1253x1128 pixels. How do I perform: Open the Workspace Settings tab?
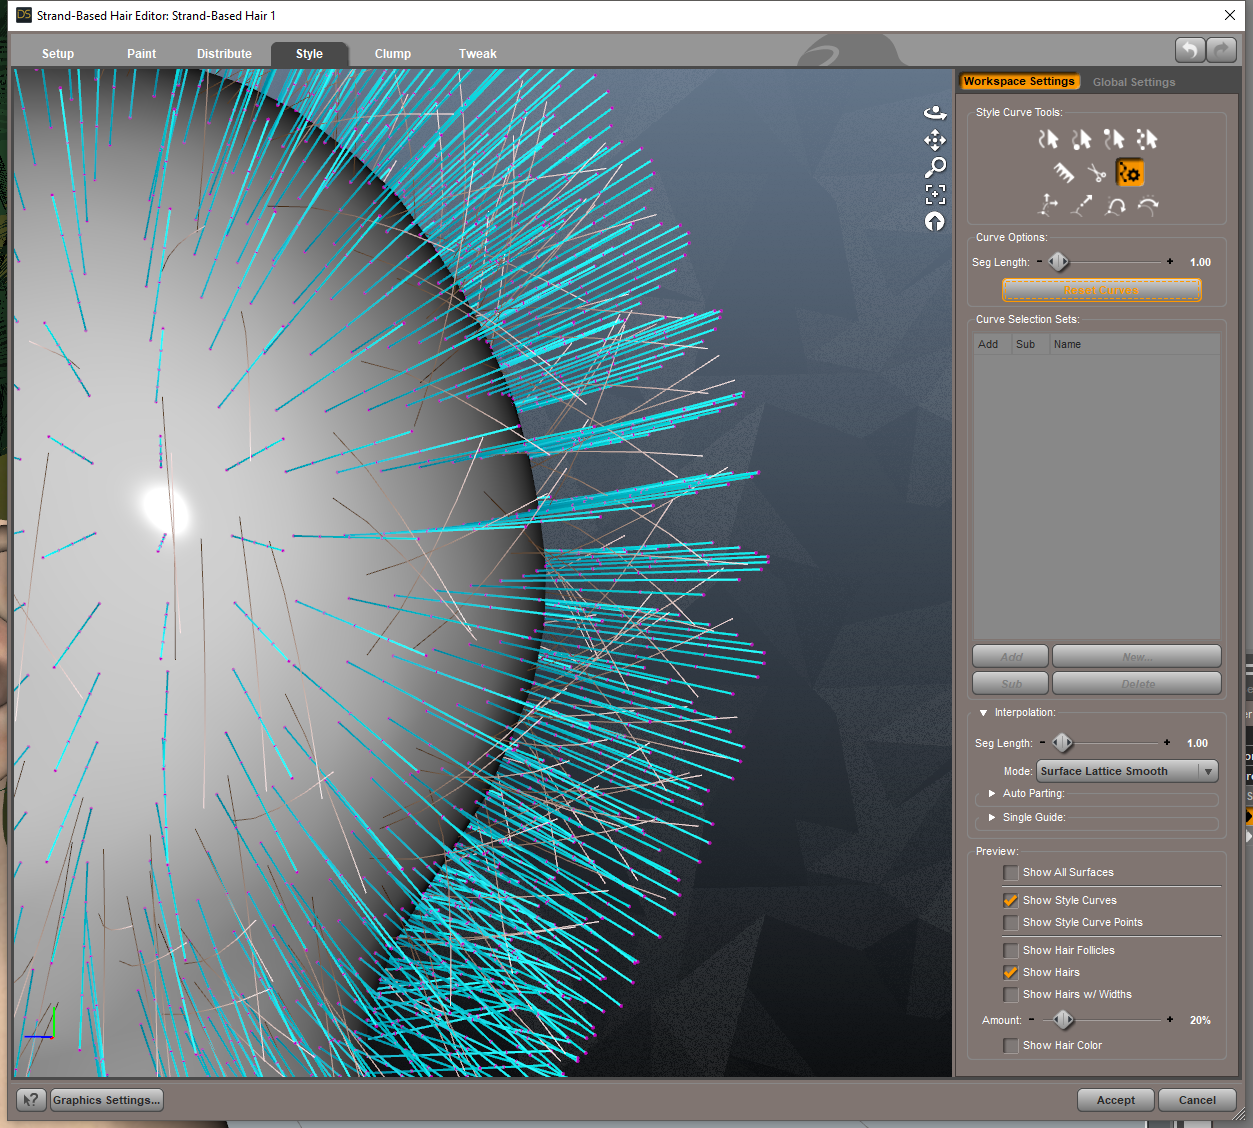pos(1019,82)
